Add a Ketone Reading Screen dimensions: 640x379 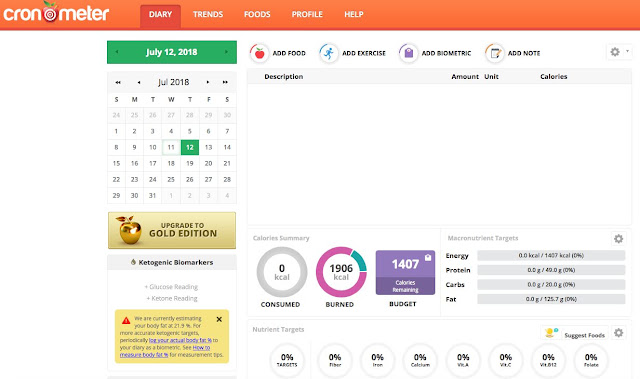[172, 299]
